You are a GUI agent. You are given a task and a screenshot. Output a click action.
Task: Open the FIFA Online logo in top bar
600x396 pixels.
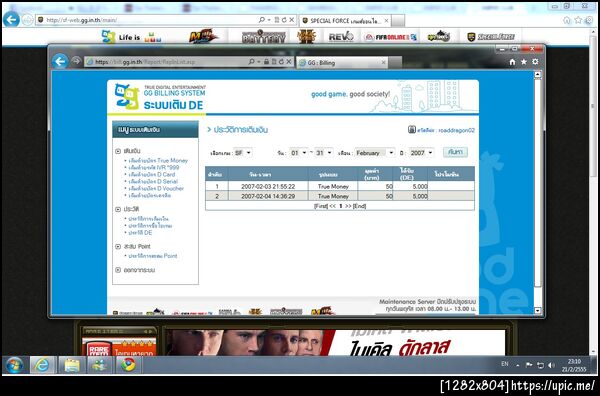[390, 37]
